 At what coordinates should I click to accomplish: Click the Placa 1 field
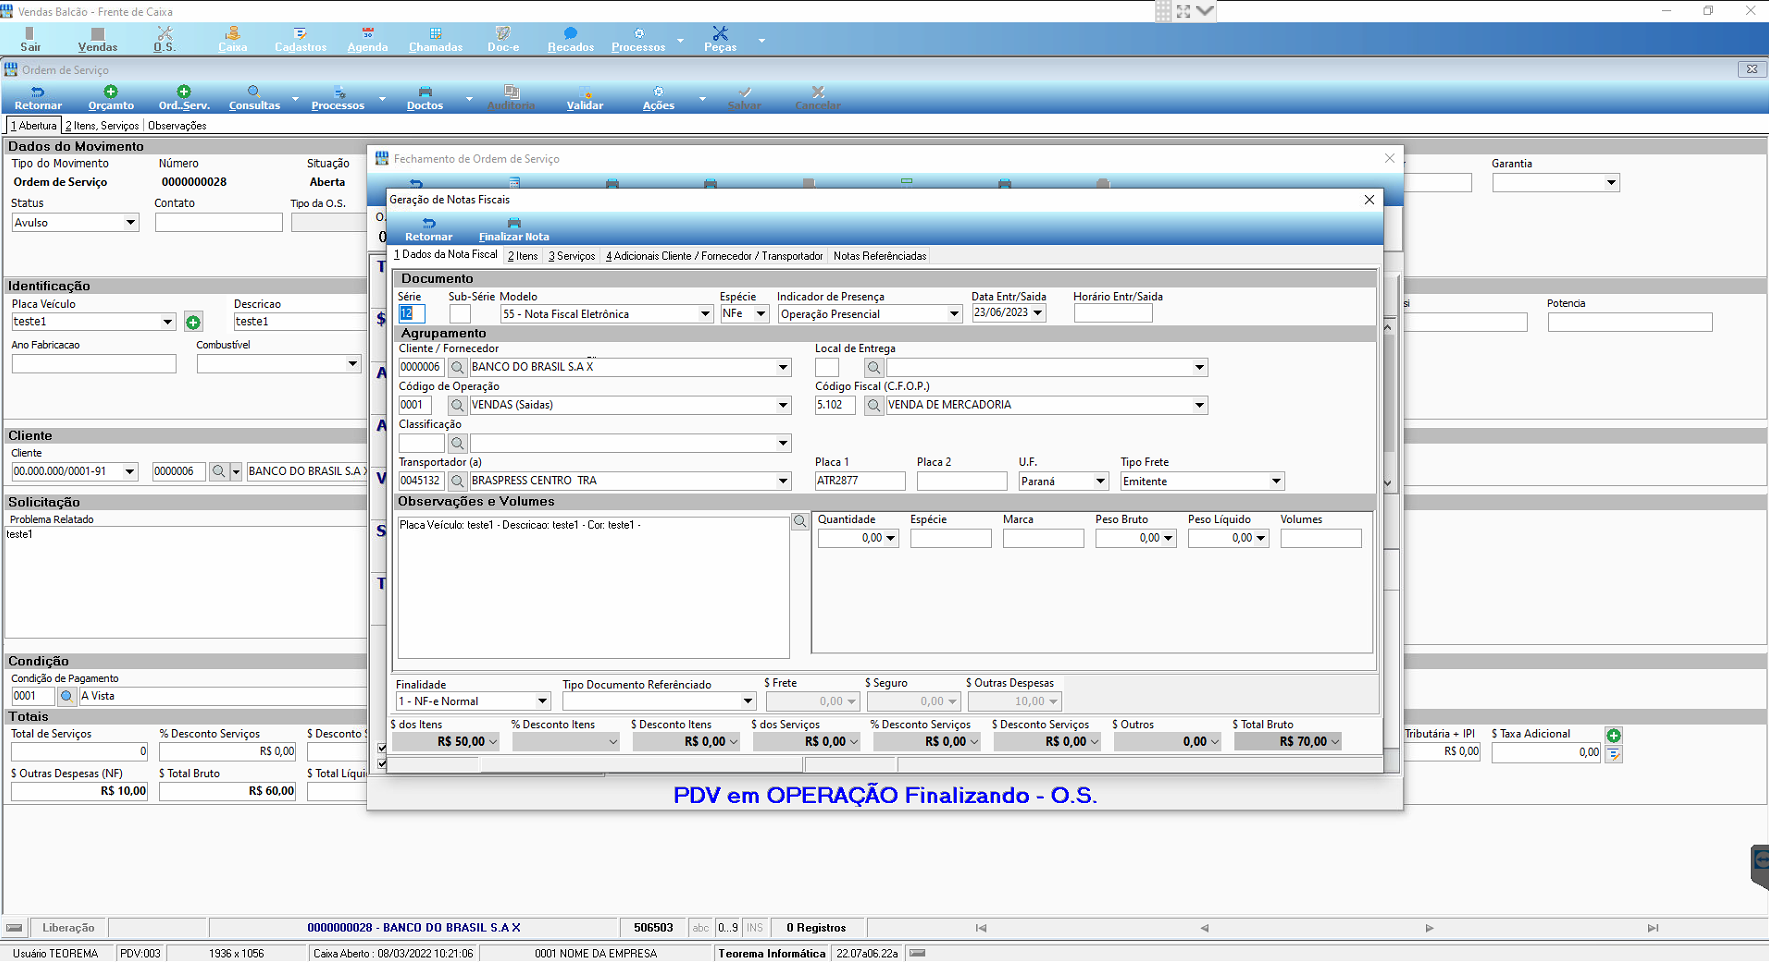point(860,482)
